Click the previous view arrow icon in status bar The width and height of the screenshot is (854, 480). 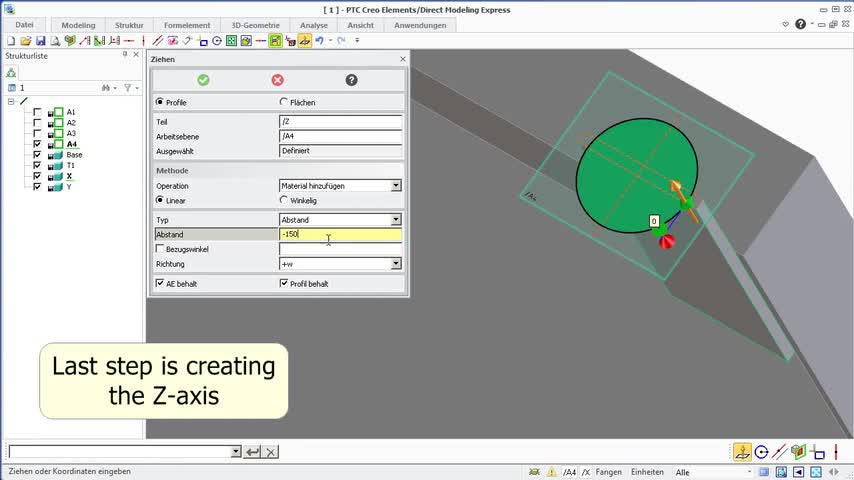pos(798,472)
